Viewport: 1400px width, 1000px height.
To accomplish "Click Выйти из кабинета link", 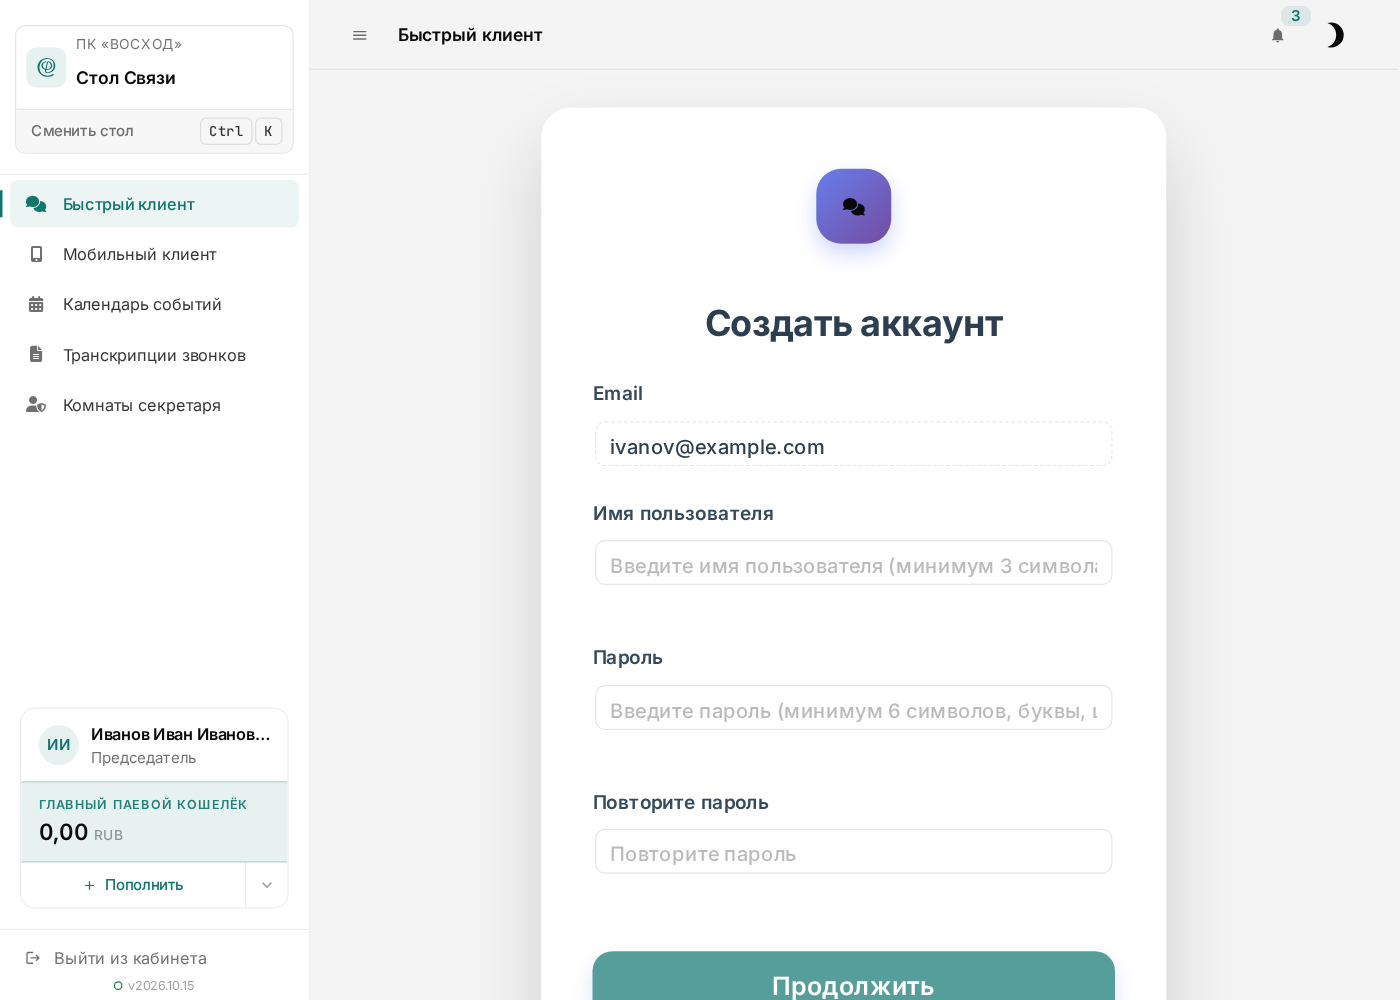I will [130, 958].
